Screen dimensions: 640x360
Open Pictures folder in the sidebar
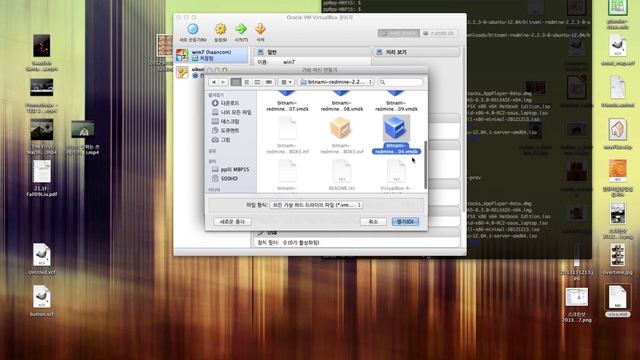click(221, 140)
